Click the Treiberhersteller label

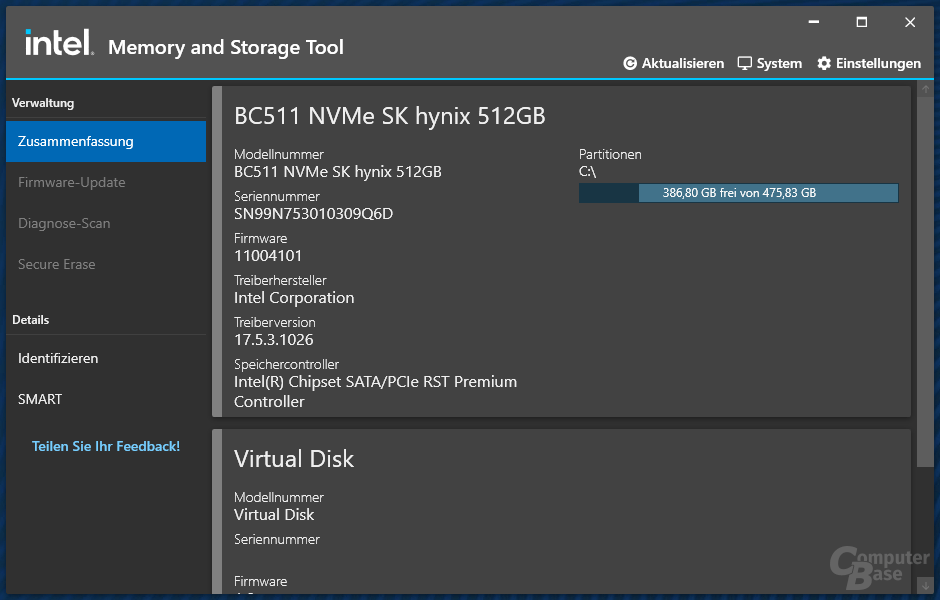point(280,281)
